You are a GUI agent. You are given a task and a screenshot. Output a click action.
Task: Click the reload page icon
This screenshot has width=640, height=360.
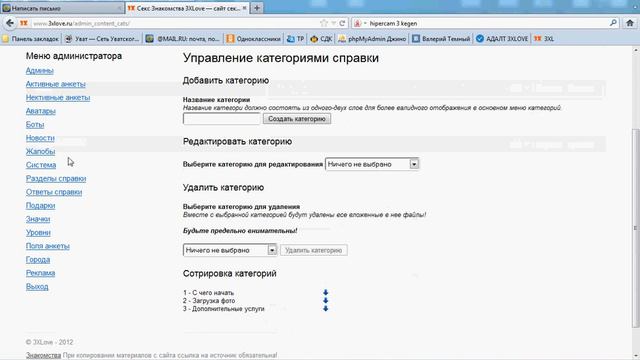point(342,23)
